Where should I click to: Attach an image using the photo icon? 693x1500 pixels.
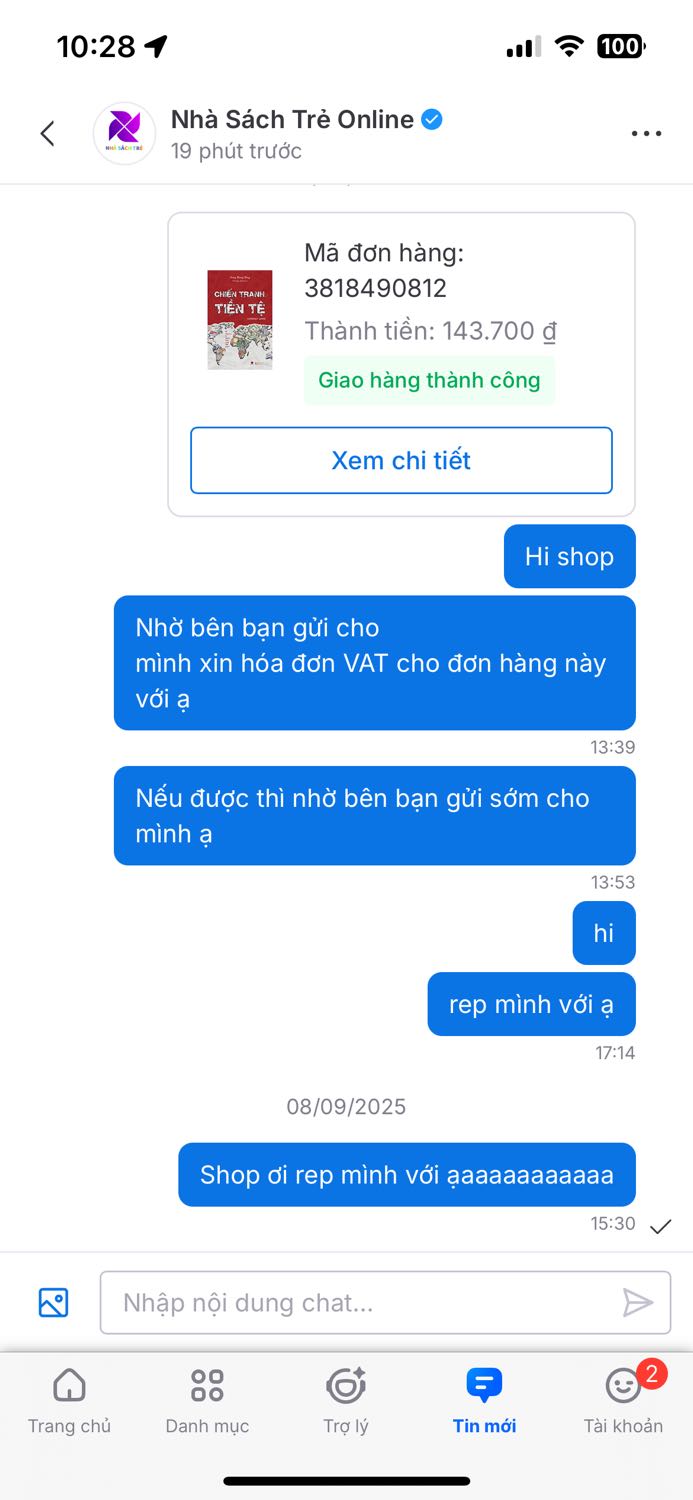pos(53,1303)
